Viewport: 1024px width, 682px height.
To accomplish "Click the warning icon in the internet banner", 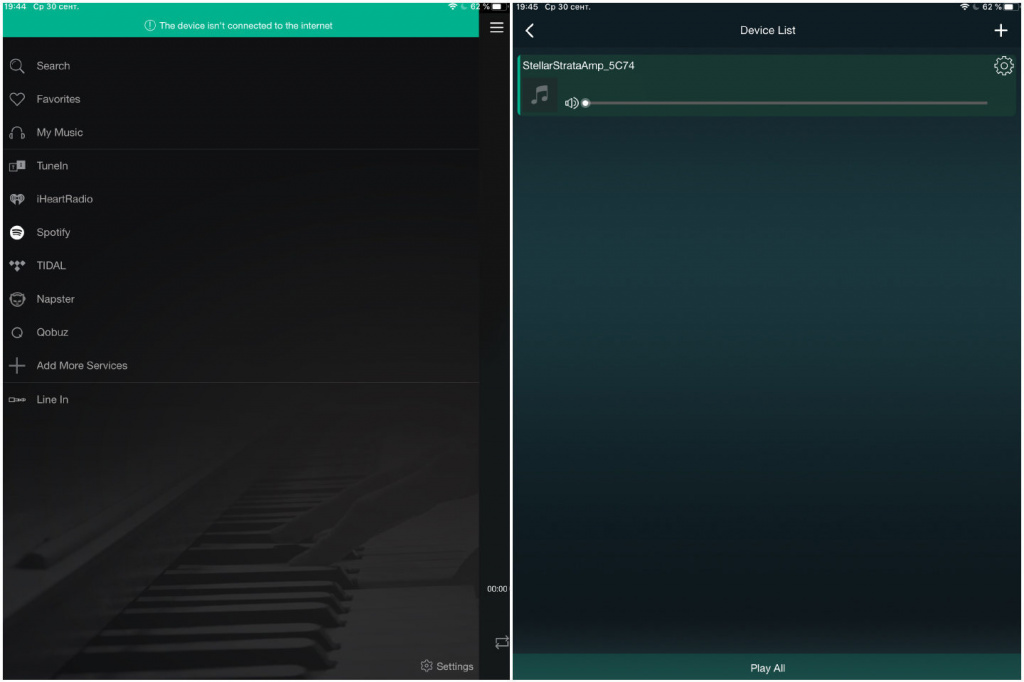I will tap(150, 25).
